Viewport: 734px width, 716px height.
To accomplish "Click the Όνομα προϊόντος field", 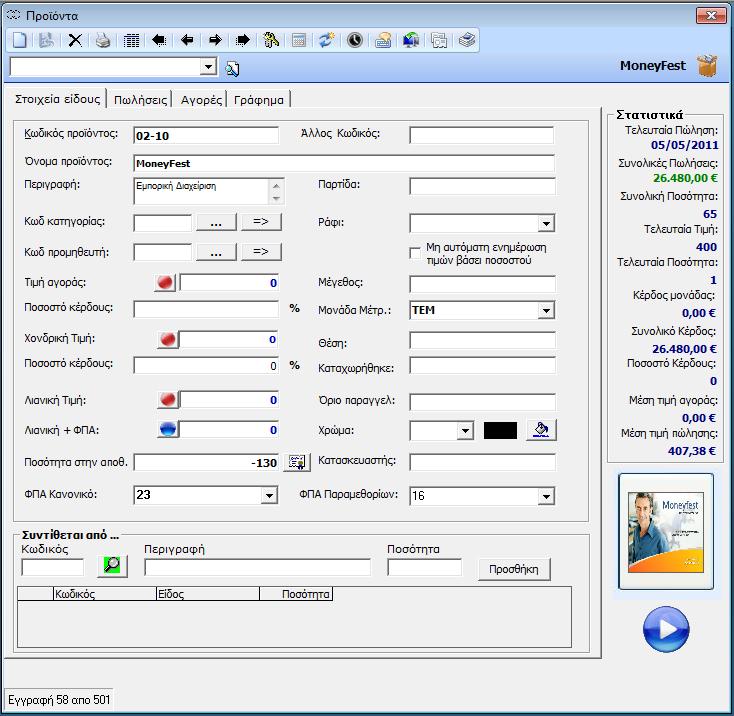I will 344,163.
